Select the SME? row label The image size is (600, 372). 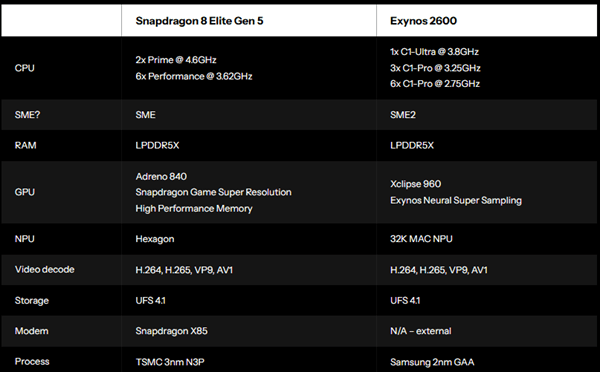coord(27,115)
